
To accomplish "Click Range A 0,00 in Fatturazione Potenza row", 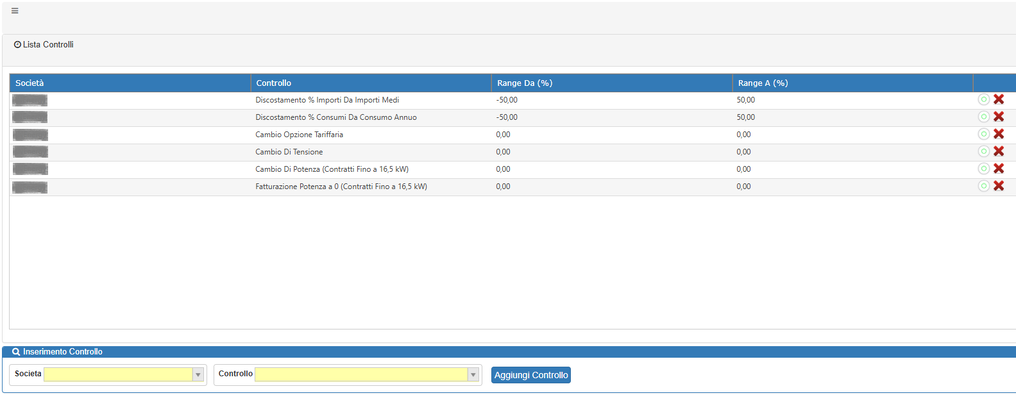I will 744,187.
